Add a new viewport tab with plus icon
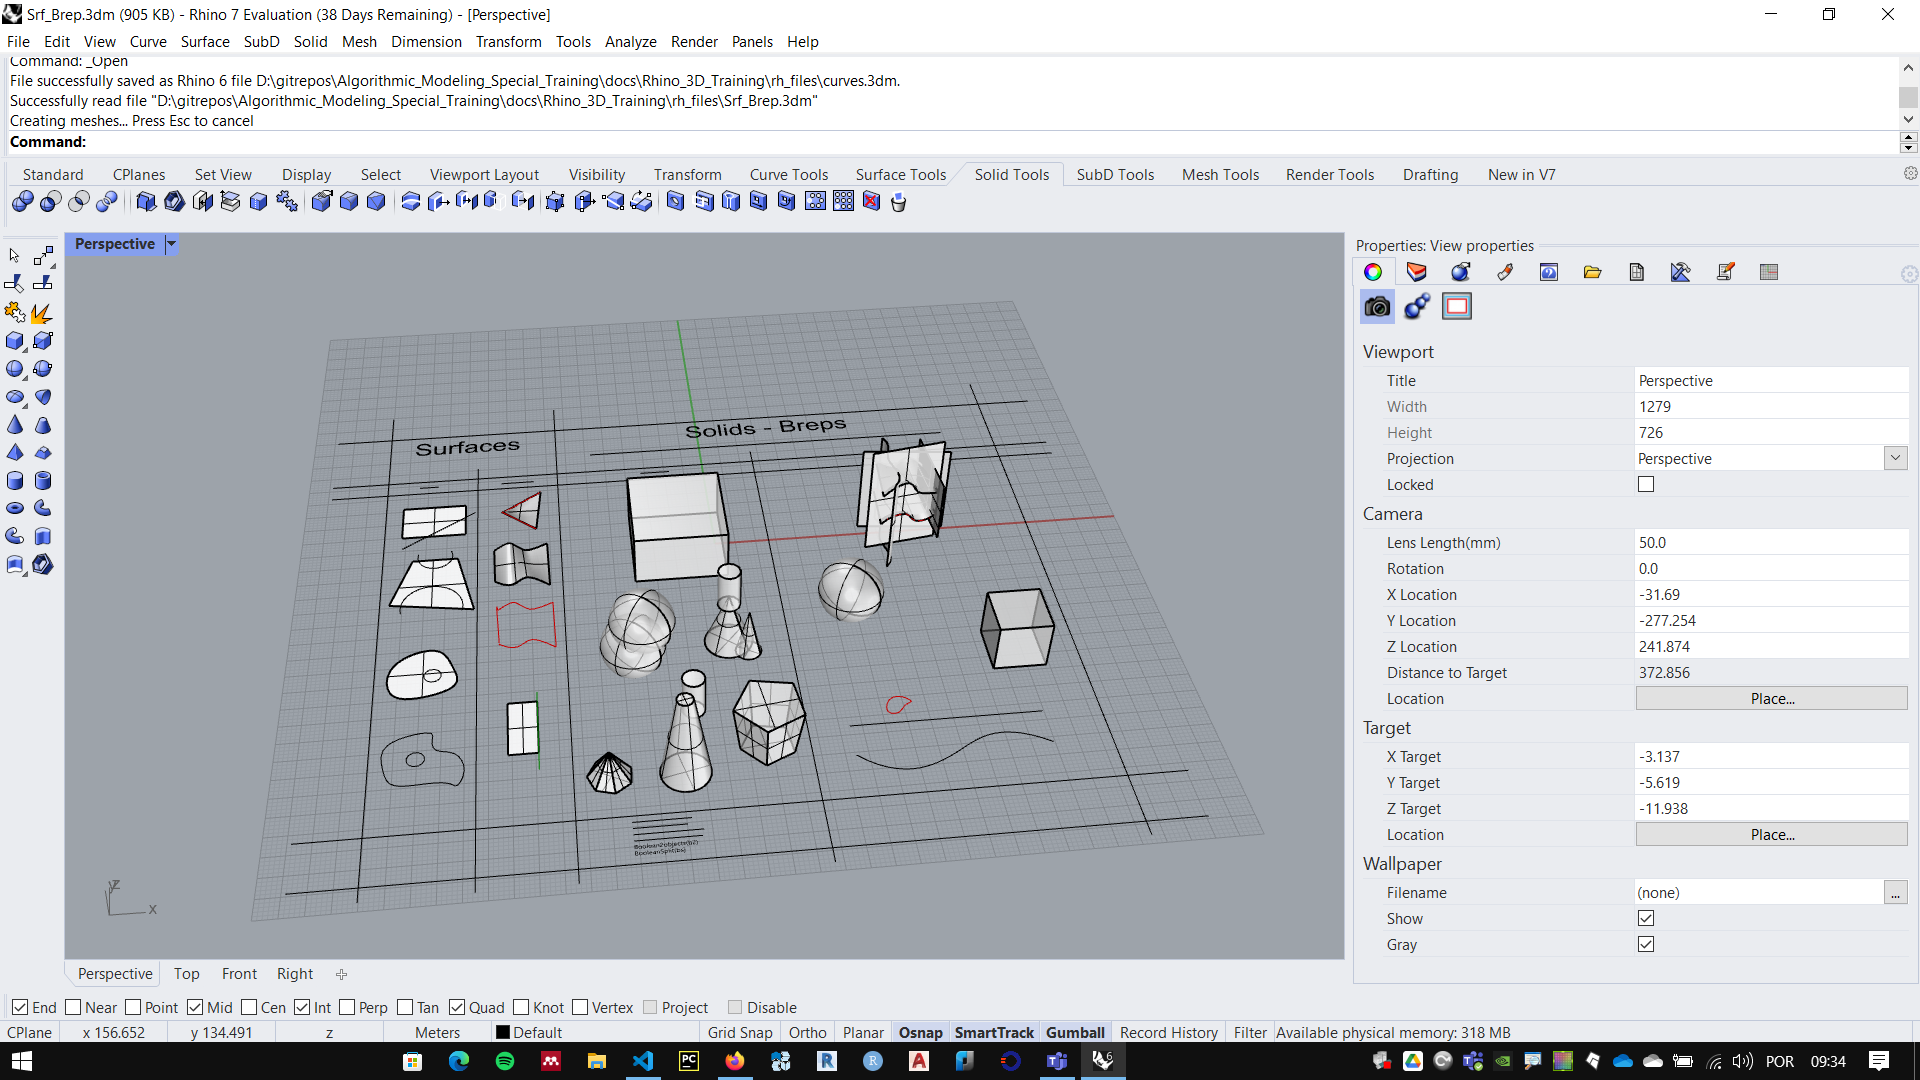 [x=341, y=974]
